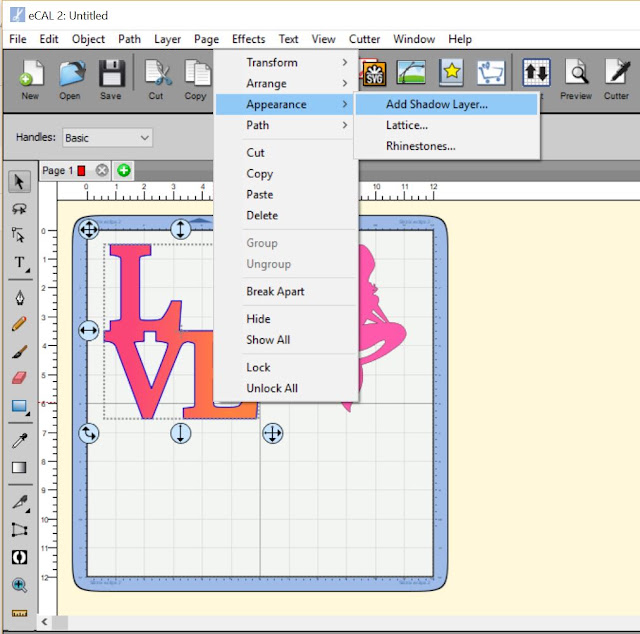Select the Knife tool
The width and height of the screenshot is (640, 634).
[20, 503]
